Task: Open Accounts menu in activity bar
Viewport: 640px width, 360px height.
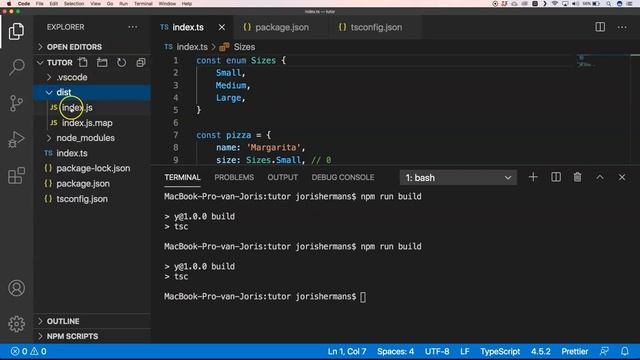Action: [x=16, y=288]
